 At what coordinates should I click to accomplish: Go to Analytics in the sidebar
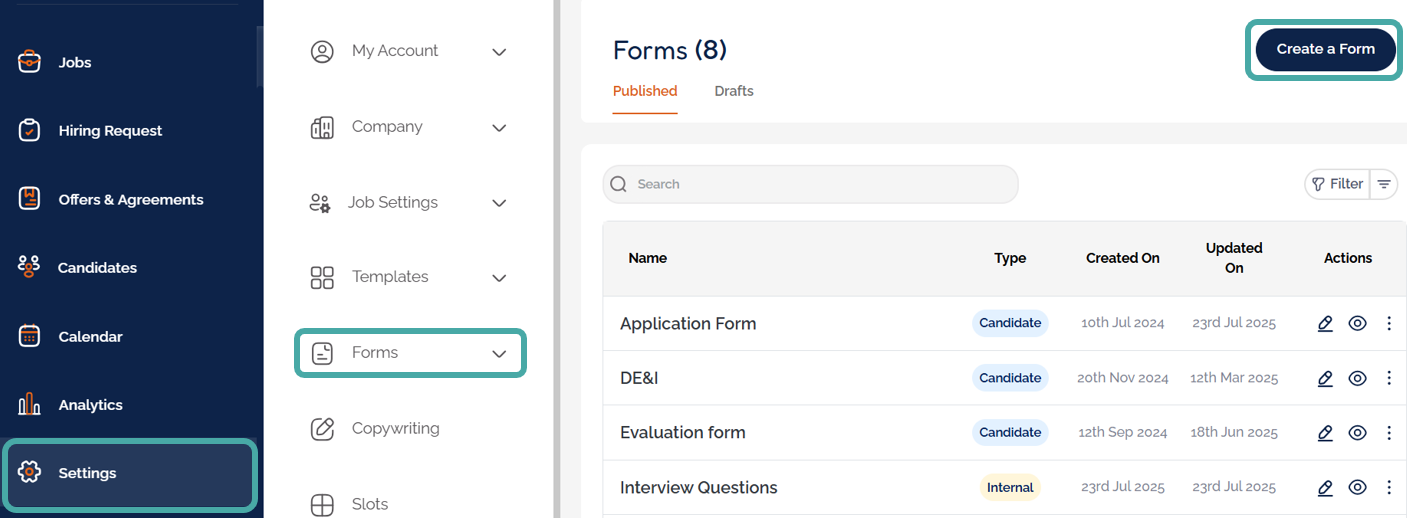click(90, 405)
